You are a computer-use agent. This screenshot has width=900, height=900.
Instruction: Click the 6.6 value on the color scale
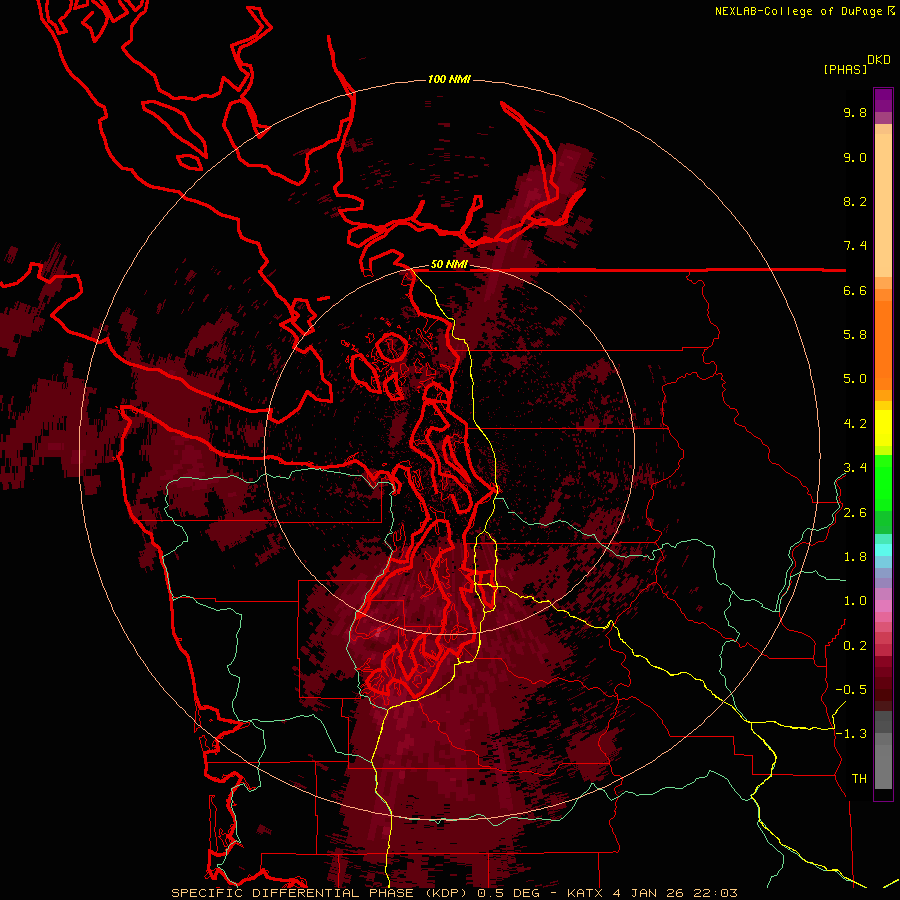pyautogui.click(x=855, y=290)
